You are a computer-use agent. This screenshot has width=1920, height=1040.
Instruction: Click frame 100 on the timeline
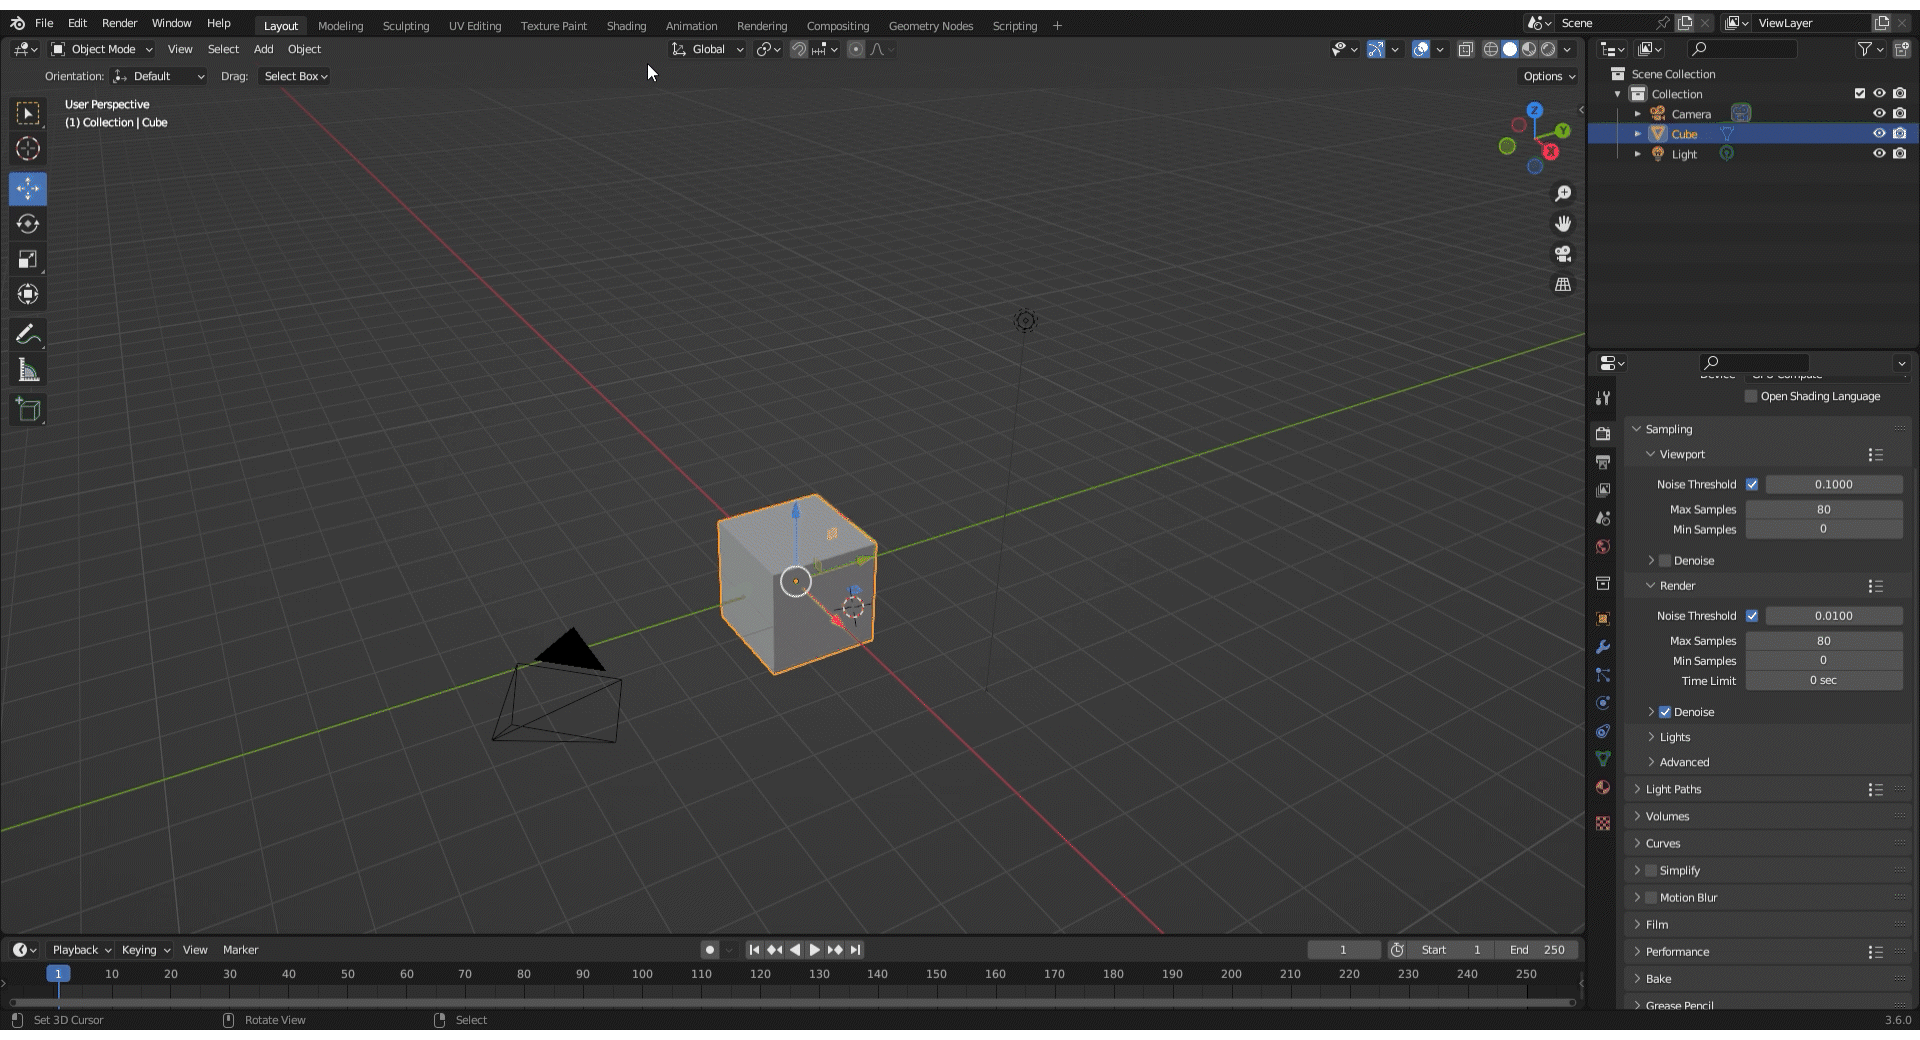[x=642, y=974]
